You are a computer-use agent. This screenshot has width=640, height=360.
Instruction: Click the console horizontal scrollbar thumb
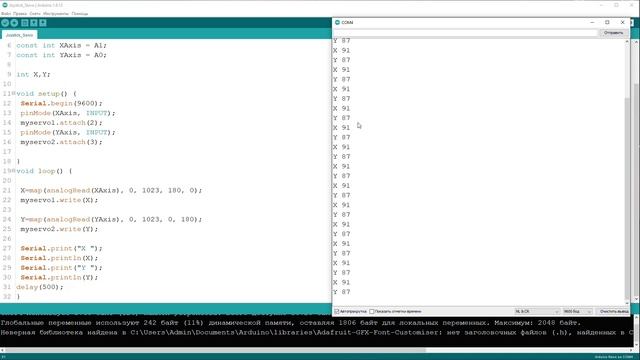click(x=215, y=350)
